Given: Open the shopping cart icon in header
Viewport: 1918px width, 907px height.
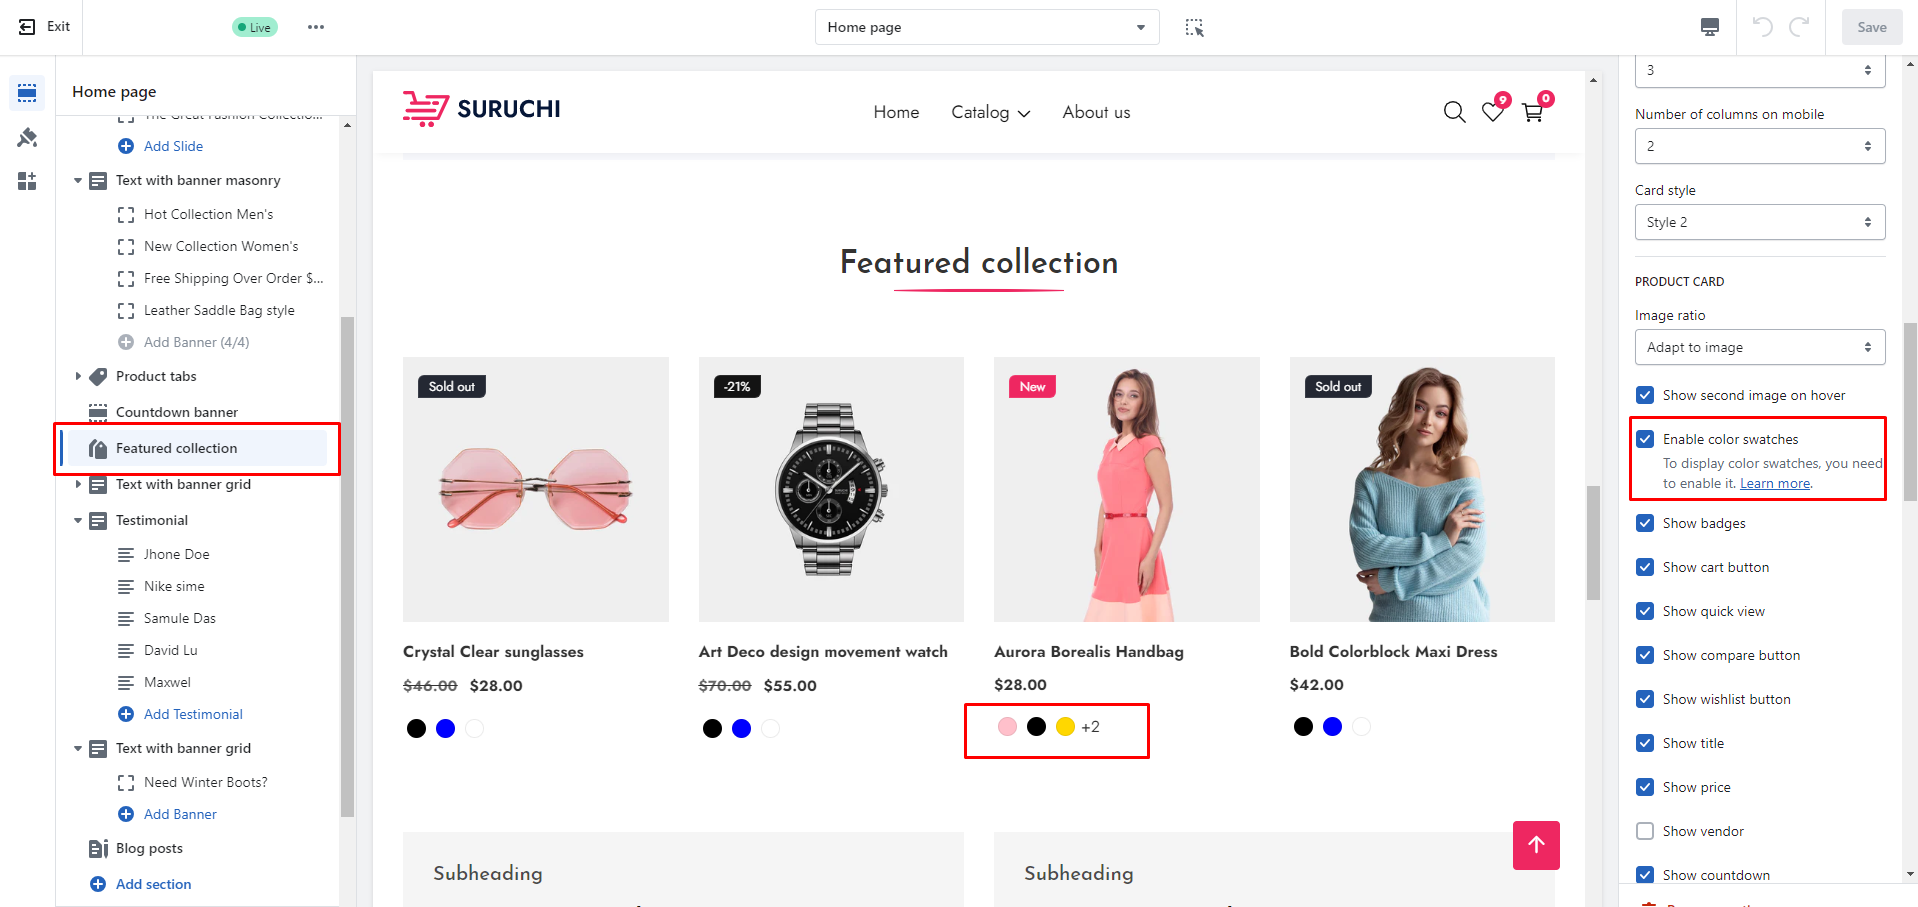Looking at the screenshot, I should 1532,112.
